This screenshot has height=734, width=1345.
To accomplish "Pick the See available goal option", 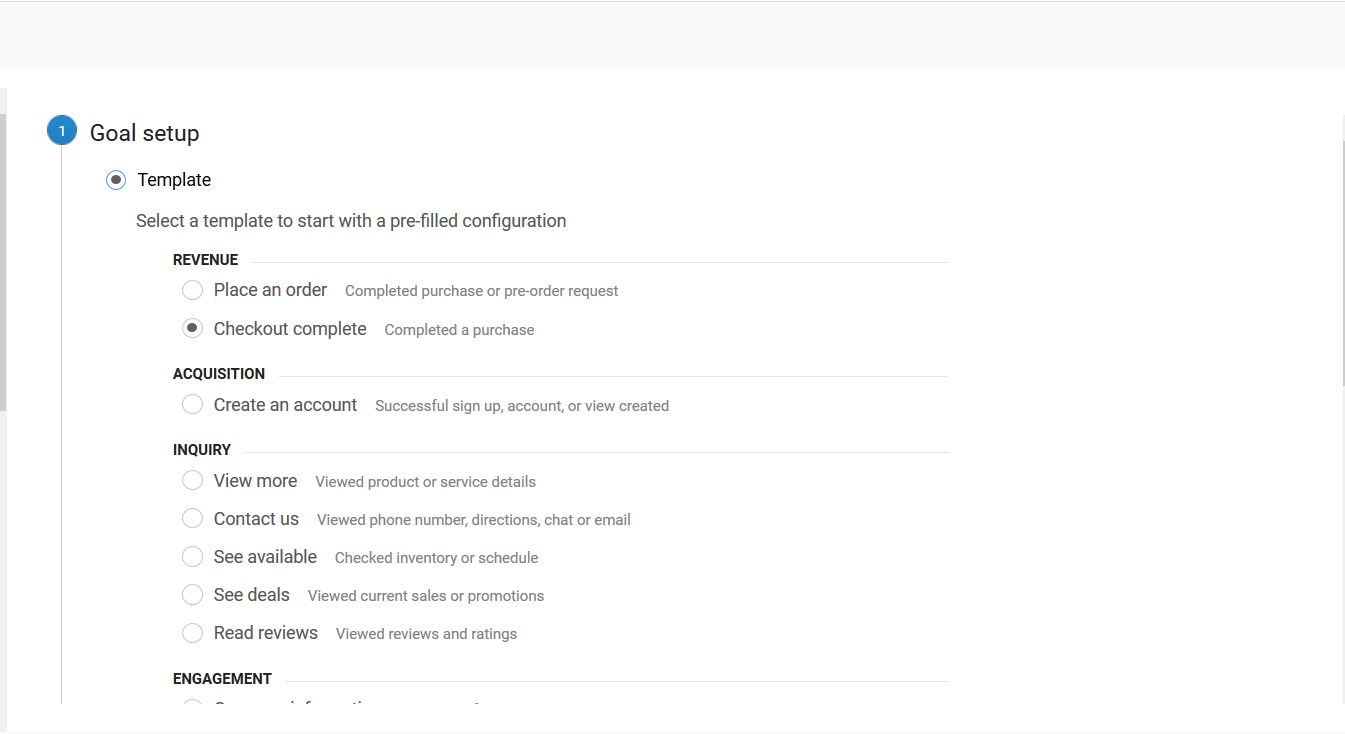I will click(x=192, y=556).
